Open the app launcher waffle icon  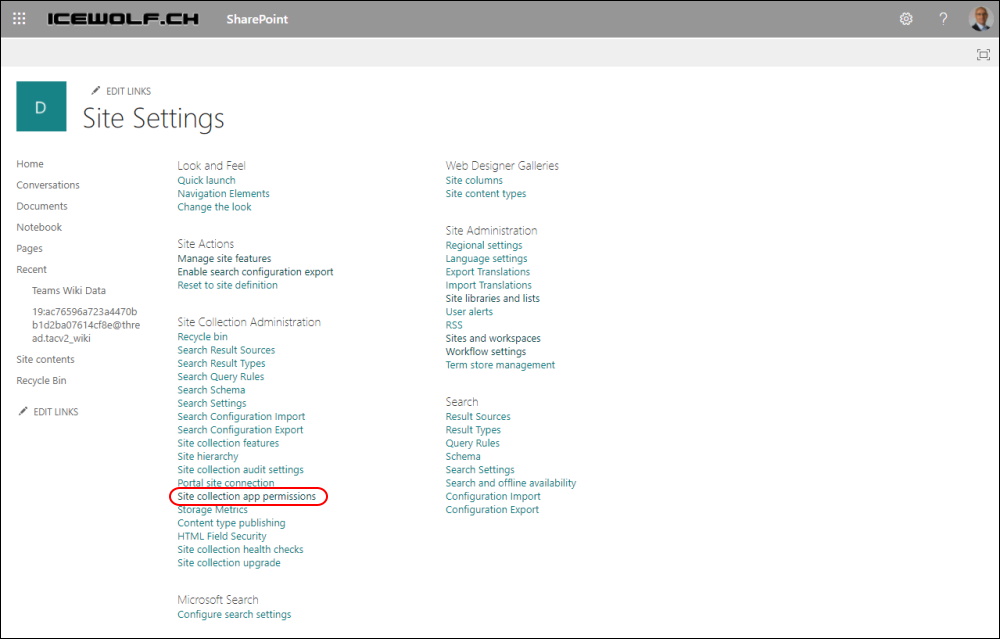19,18
